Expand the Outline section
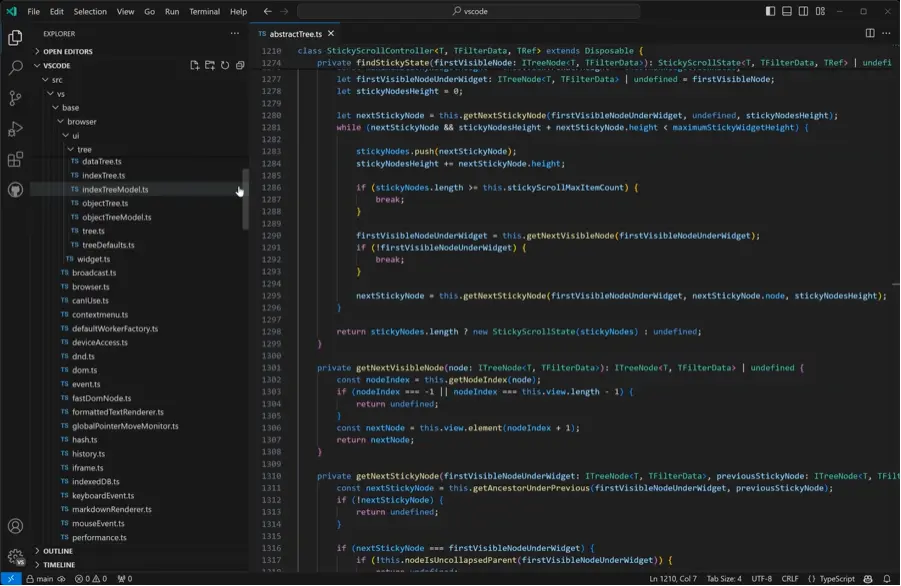901x586 pixels. (57, 550)
